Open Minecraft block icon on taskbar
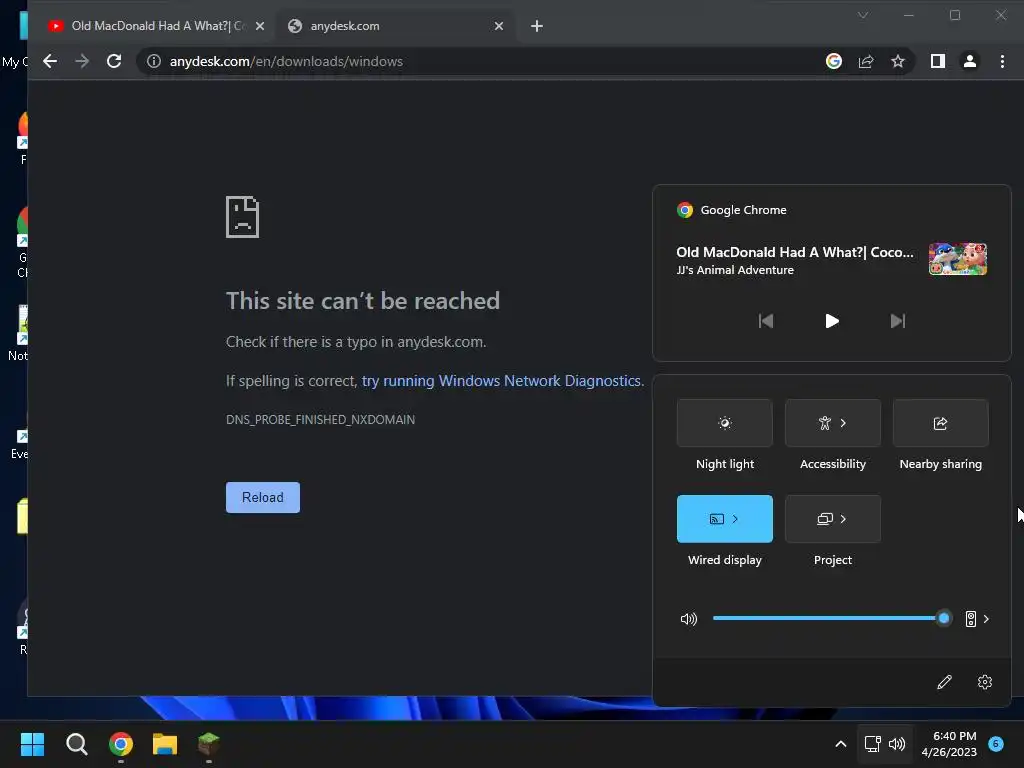Screen dimensions: 1024x768 208,744
